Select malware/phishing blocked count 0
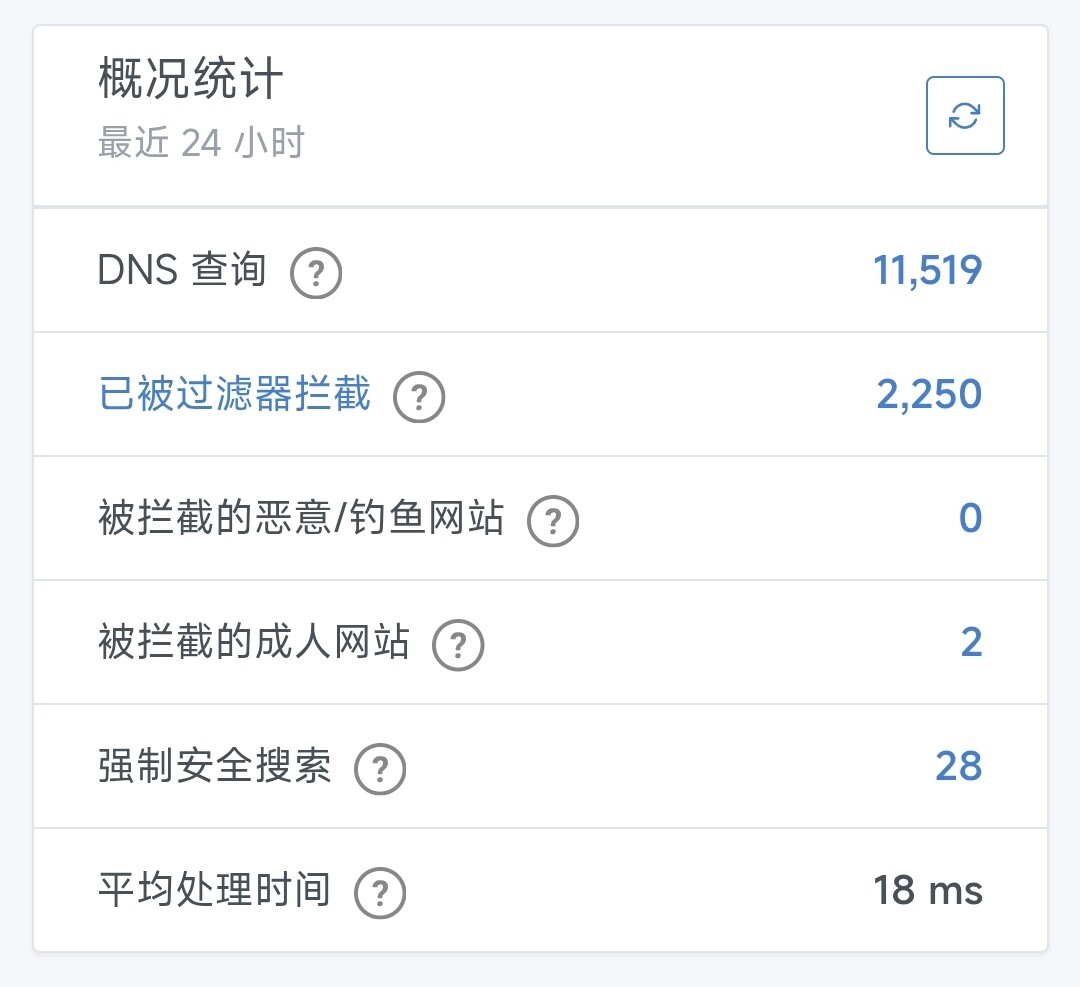1080x987 pixels. (970, 518)
